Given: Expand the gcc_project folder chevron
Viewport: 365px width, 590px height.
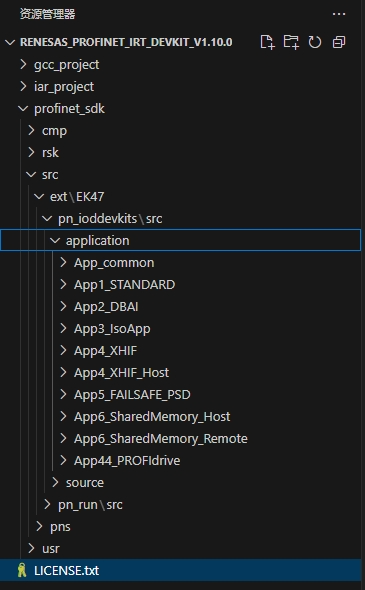Looking at the screenshot, I should [23, 64].
